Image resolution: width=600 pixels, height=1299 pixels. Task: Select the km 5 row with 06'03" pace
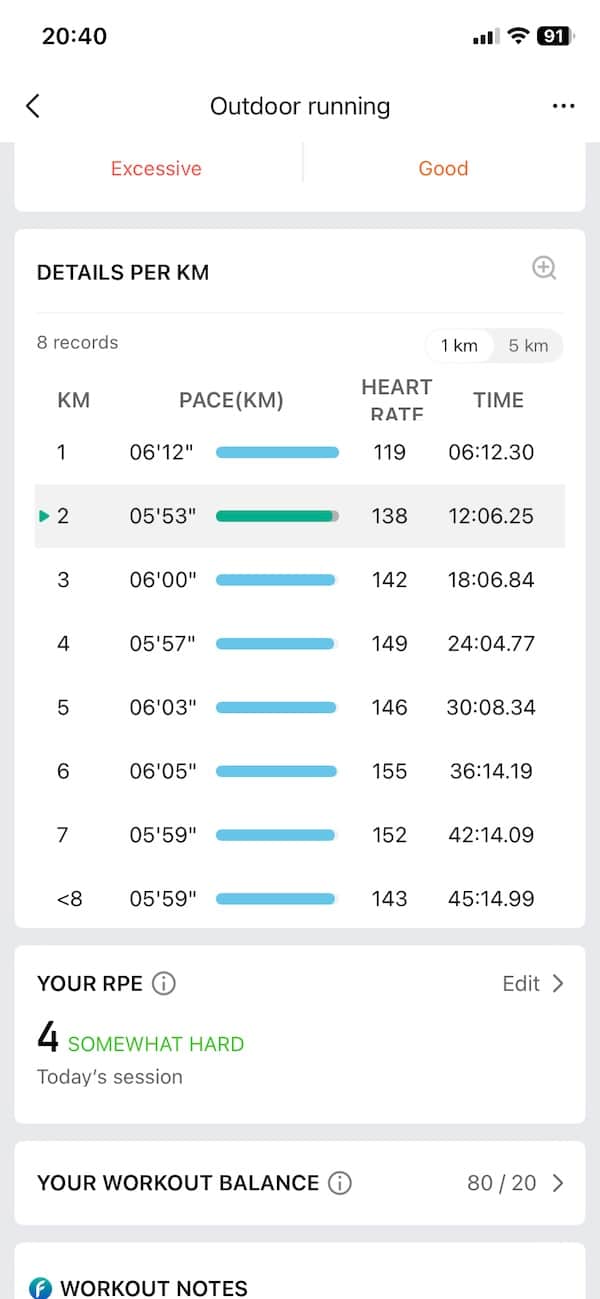(300, 707)
